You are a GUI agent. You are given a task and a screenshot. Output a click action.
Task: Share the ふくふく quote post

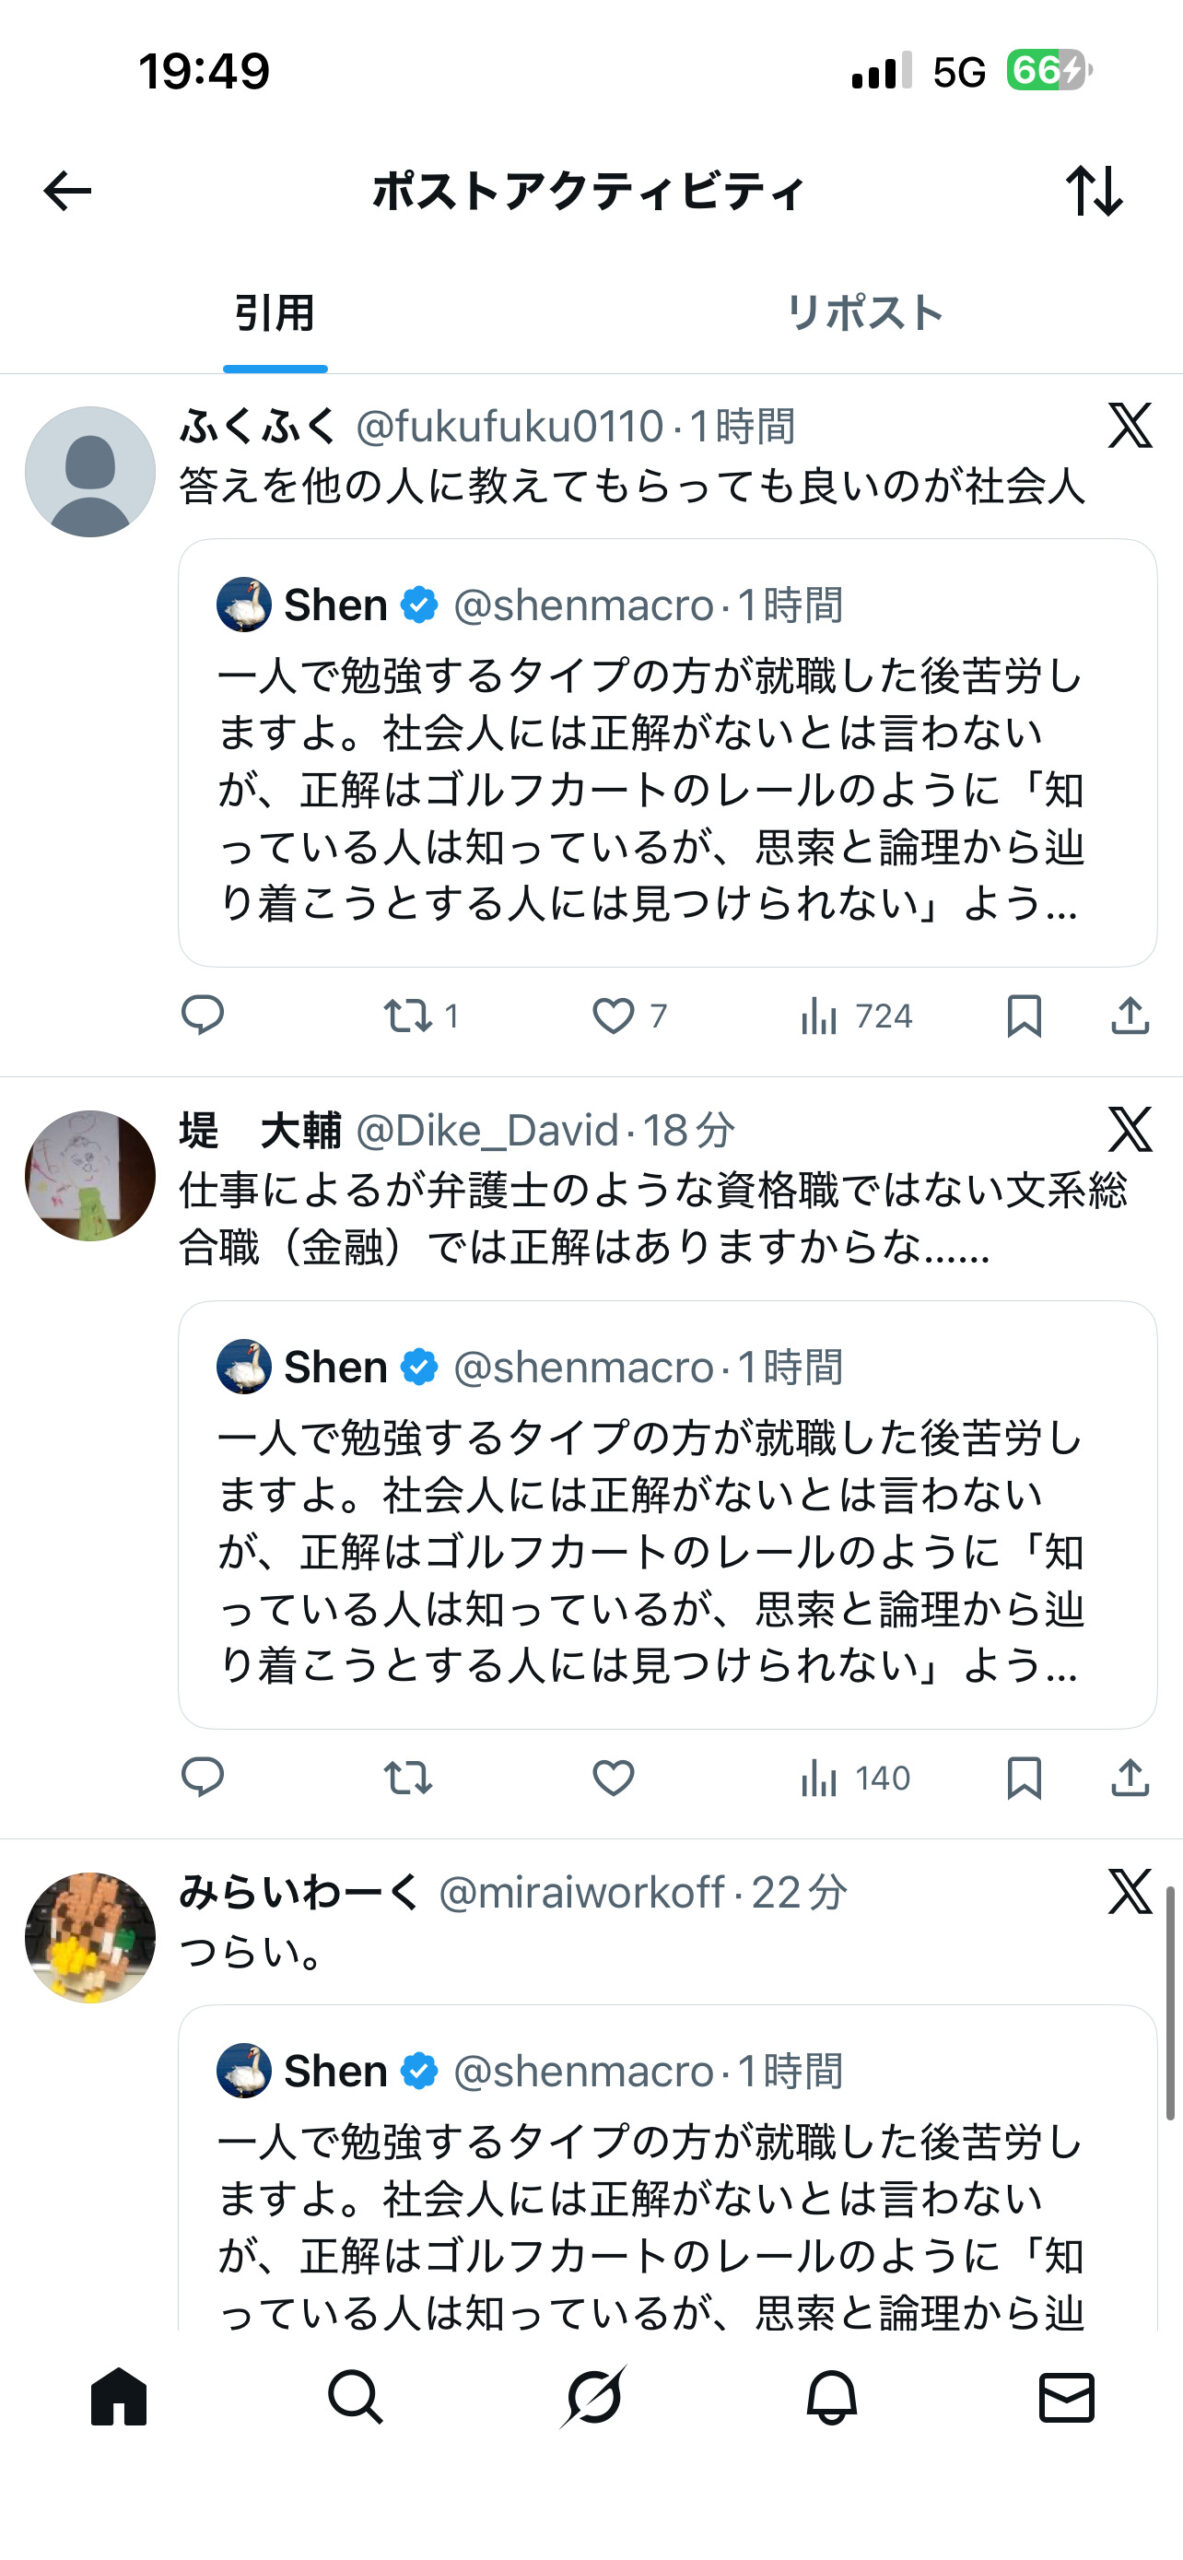[1130, 1015]
